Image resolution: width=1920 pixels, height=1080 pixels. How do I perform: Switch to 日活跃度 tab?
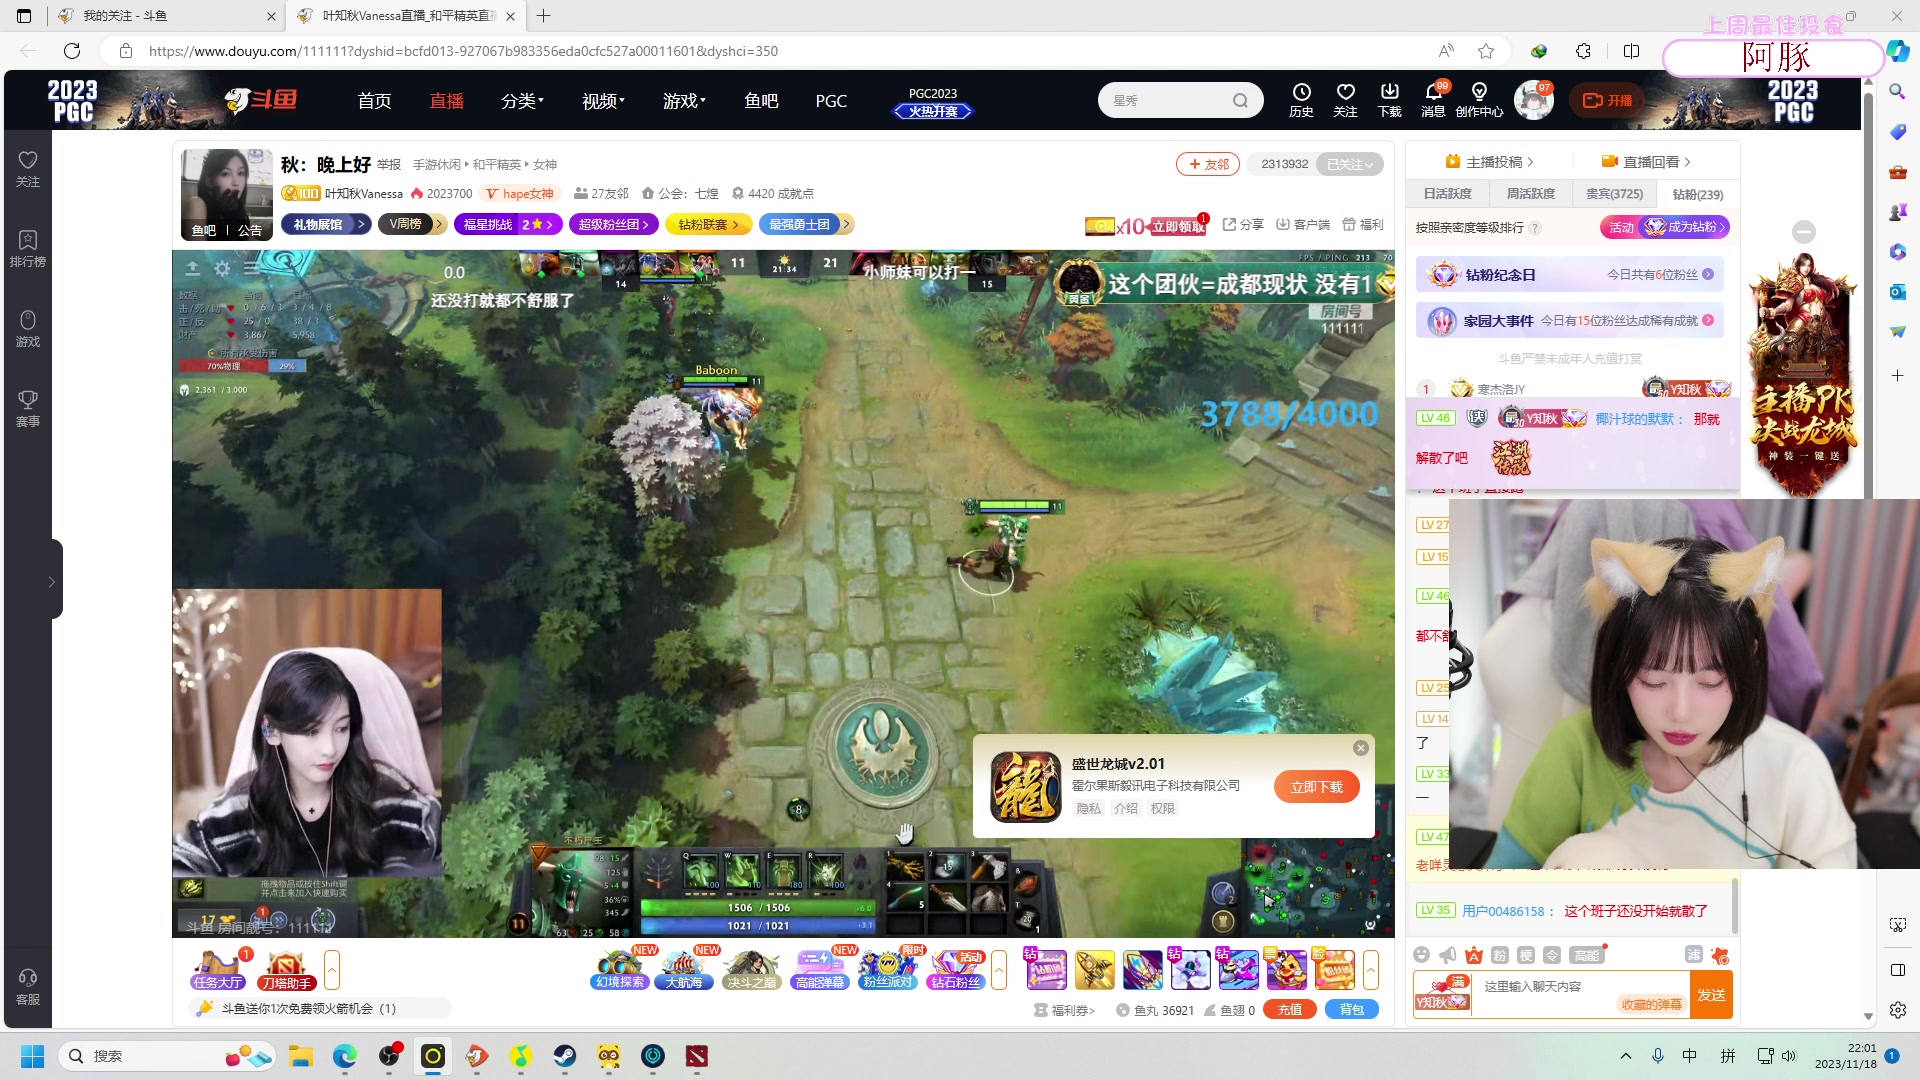pyautogui.click(x=1447, y=194)
